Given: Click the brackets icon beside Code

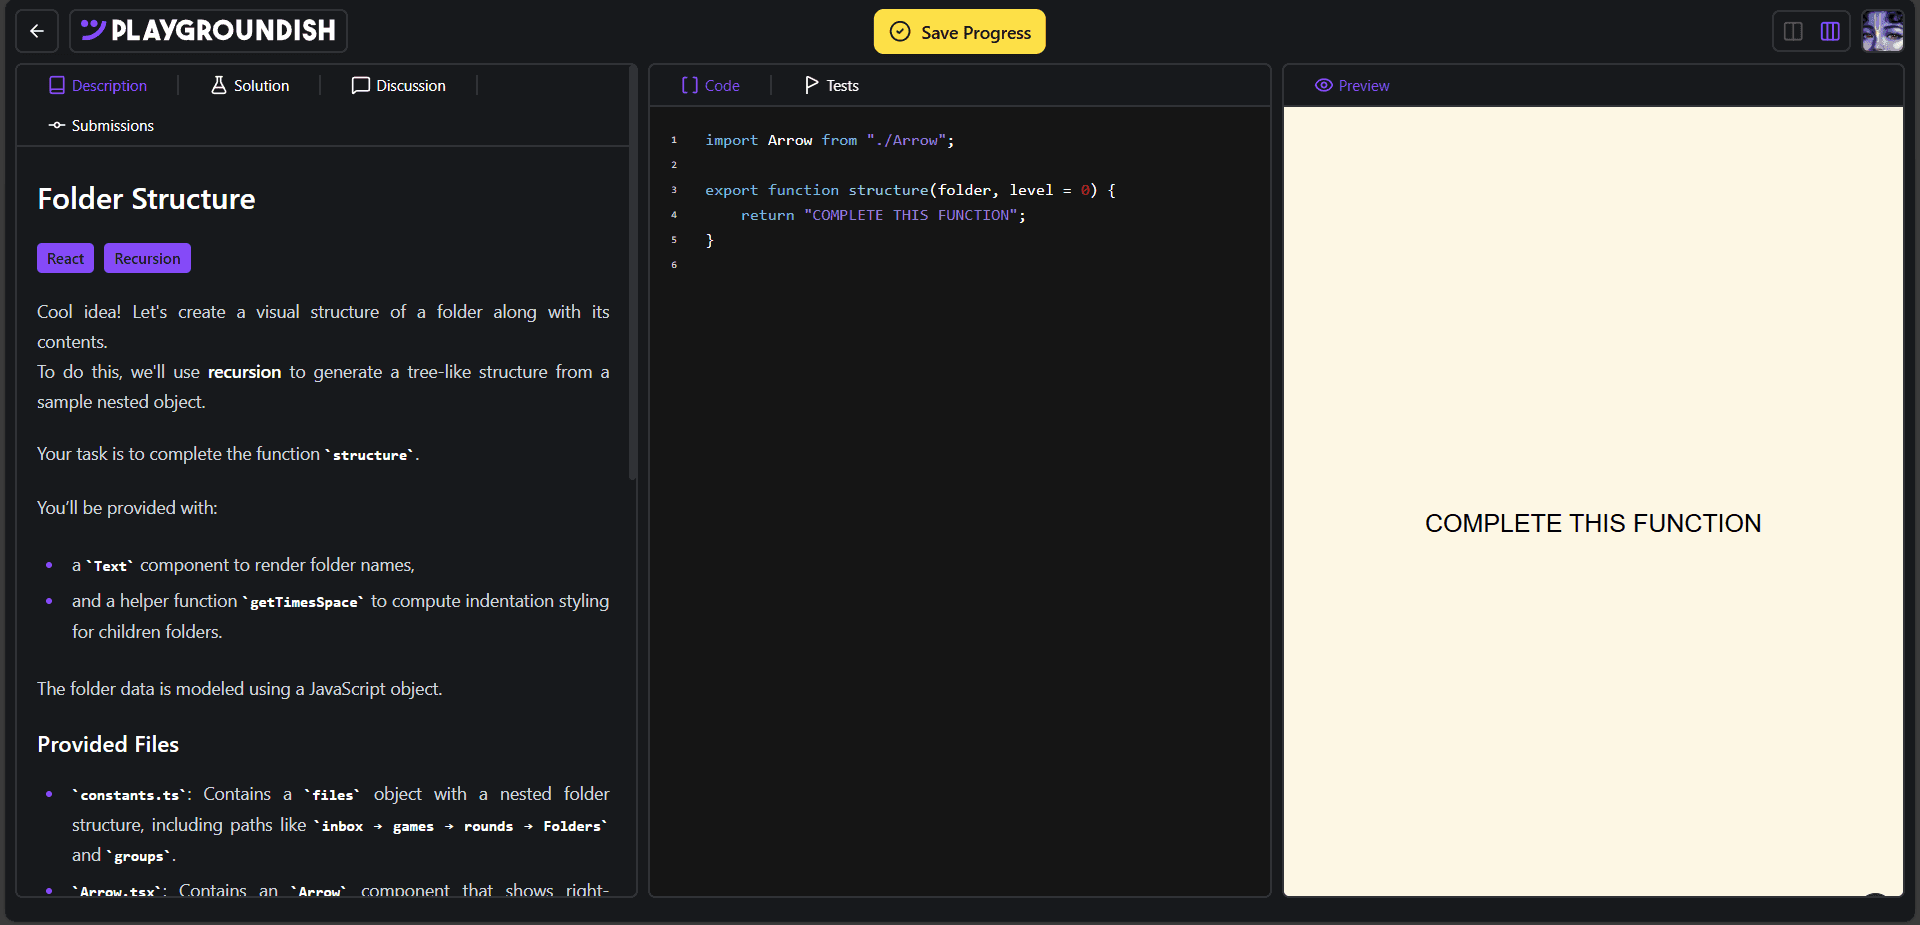Looking at the screenshot, I should pos(689,86).
